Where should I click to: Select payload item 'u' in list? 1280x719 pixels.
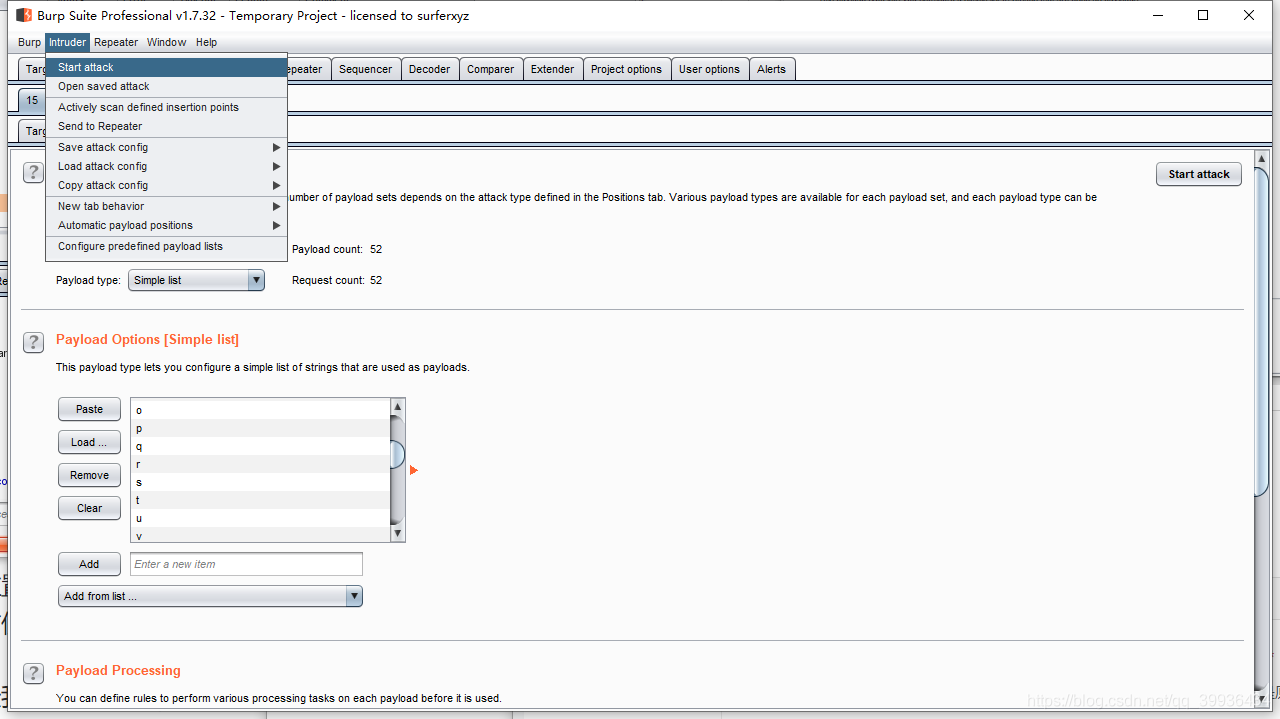[x=260, y=518]
